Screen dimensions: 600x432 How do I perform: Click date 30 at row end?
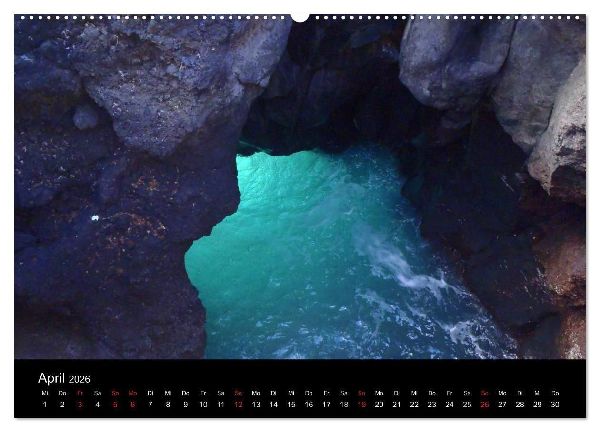[555, 404]
